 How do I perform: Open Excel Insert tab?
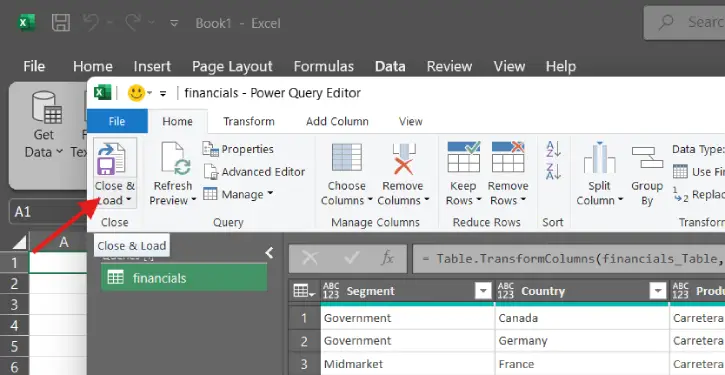152,66
